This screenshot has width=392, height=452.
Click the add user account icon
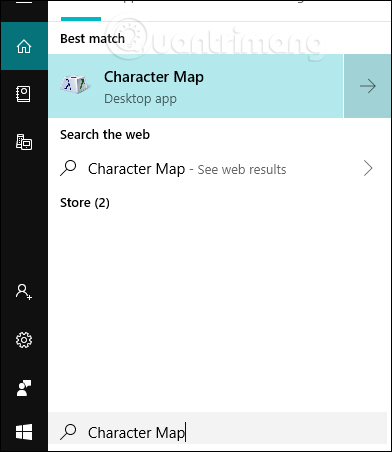[24, 292]
